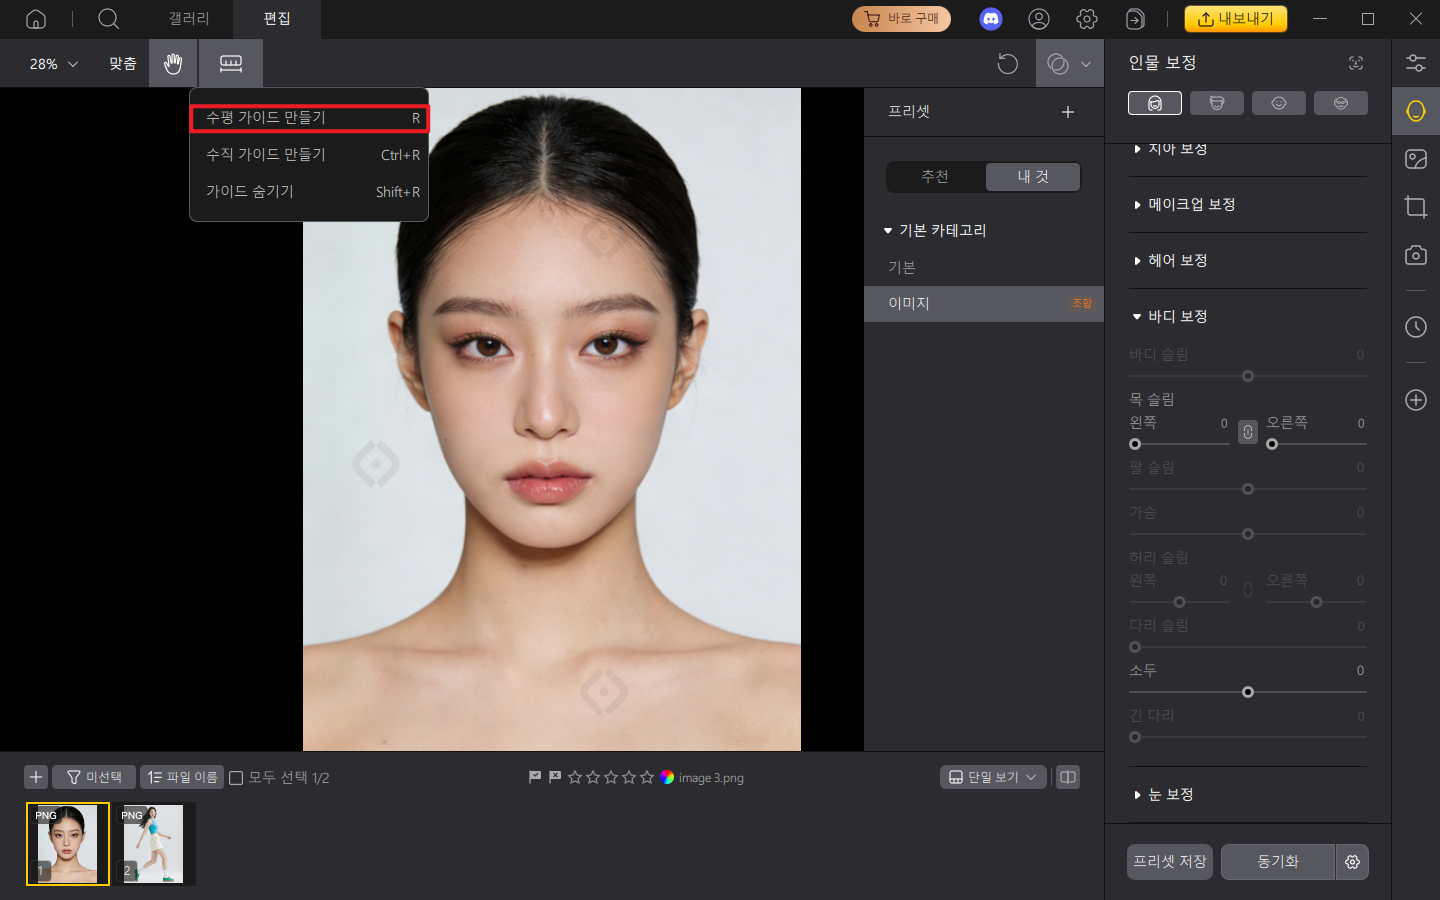The width and height of the screenshot is (1440, 900).
Task: Open the adjustment sliders panel icon
Action: click(1415, 63)
